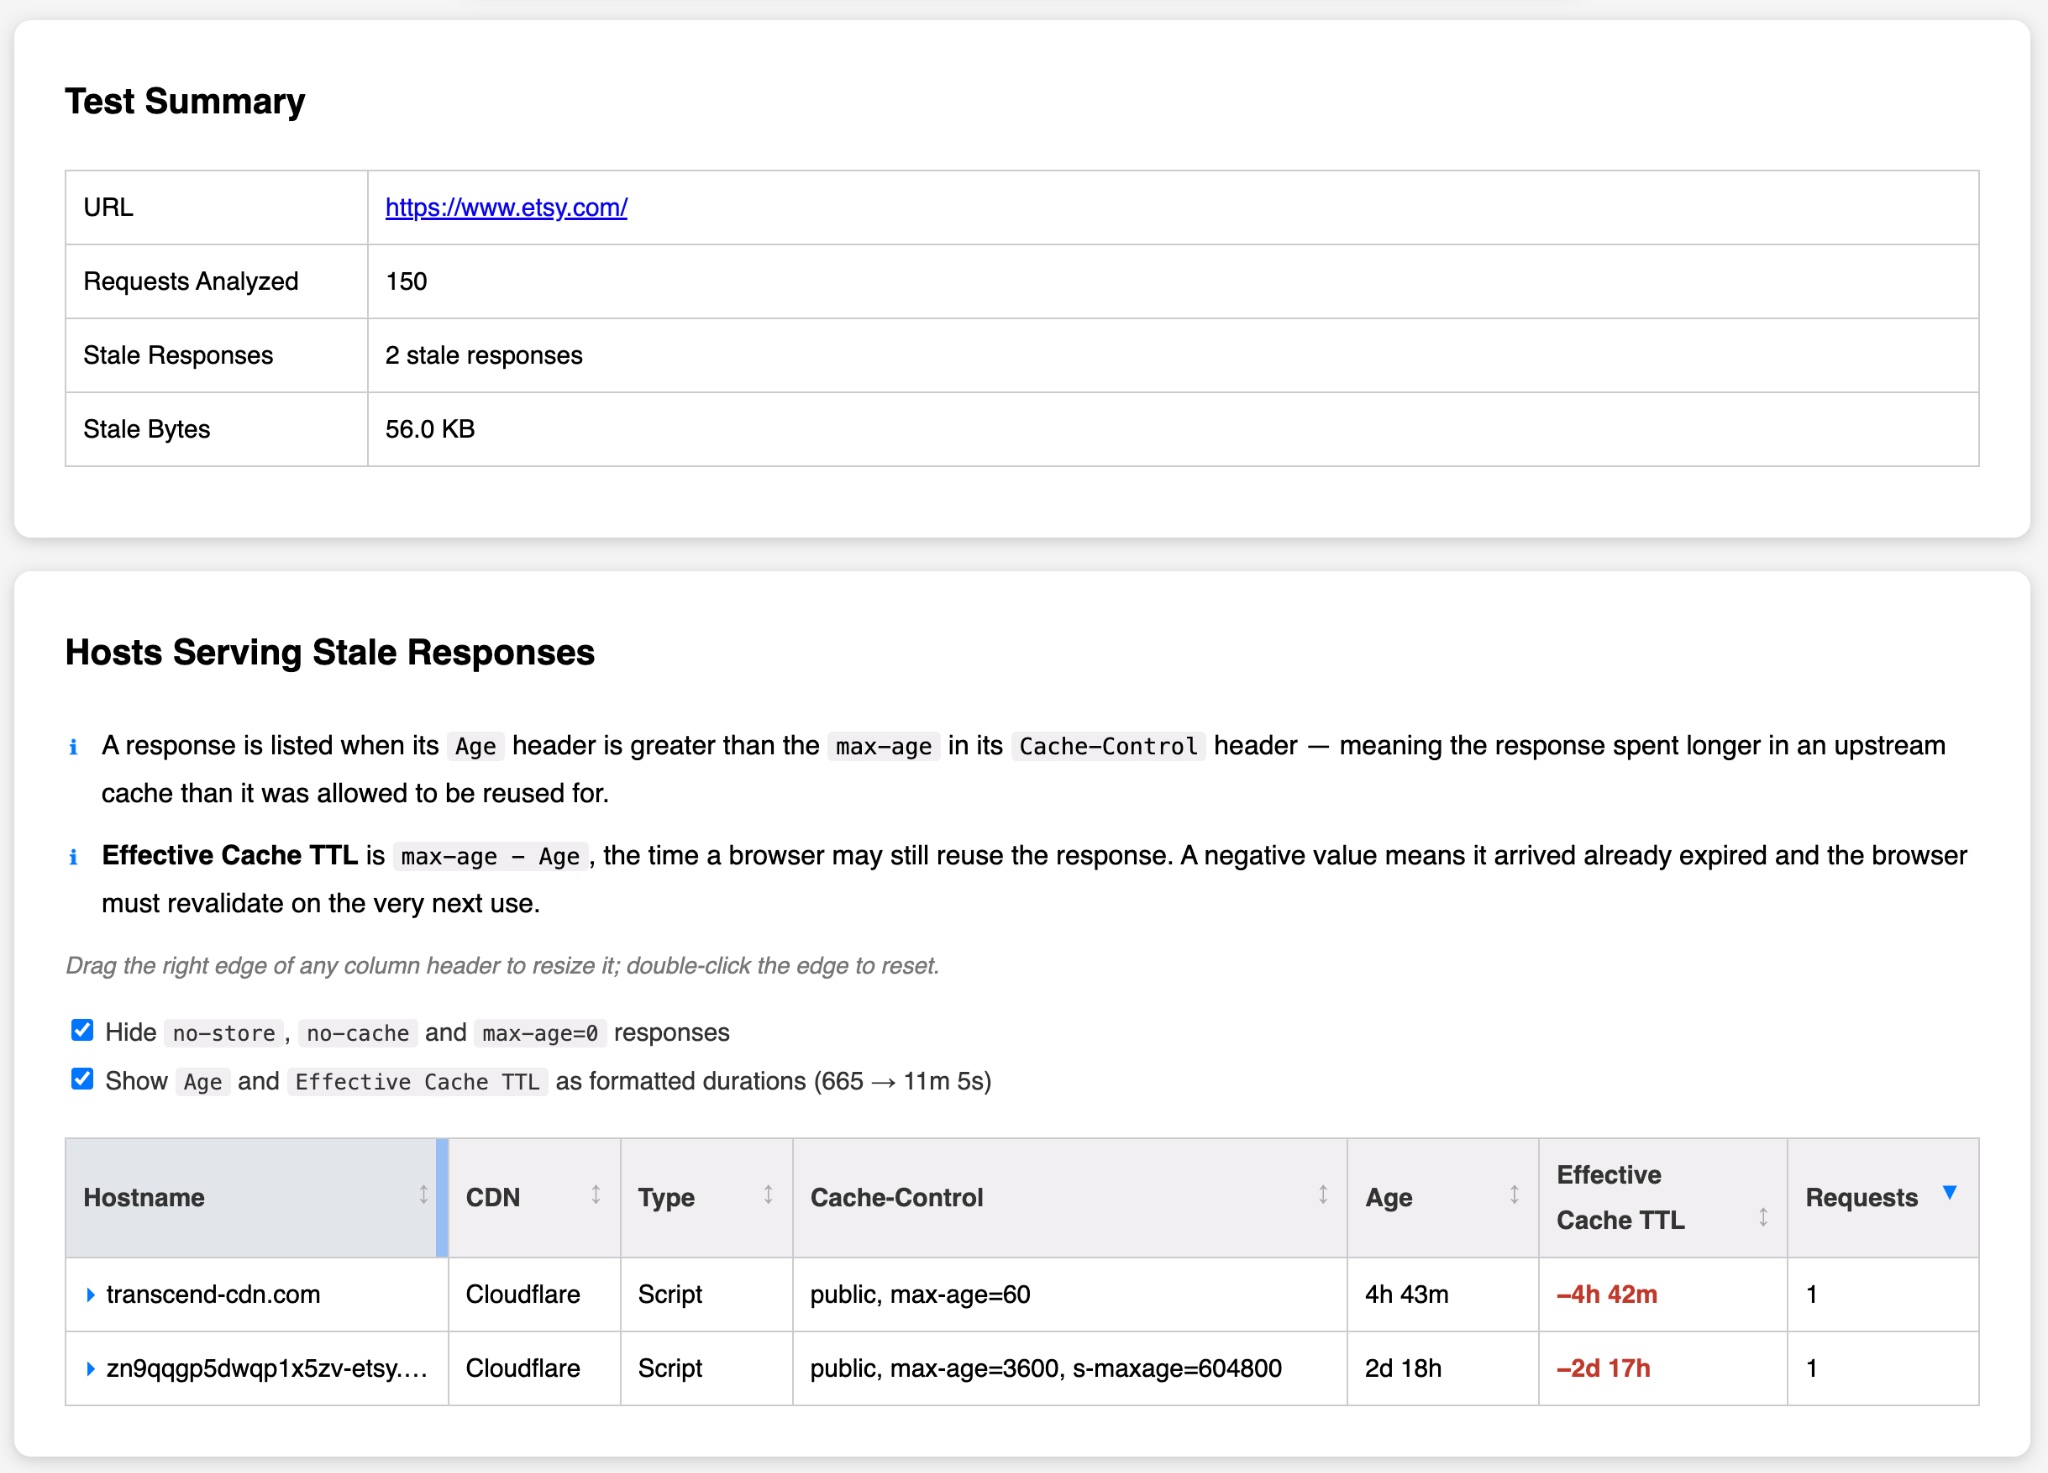Click the info icon beside Age header note
The height and width of the screenshot is (1473, 2048).
click(73, 747)
